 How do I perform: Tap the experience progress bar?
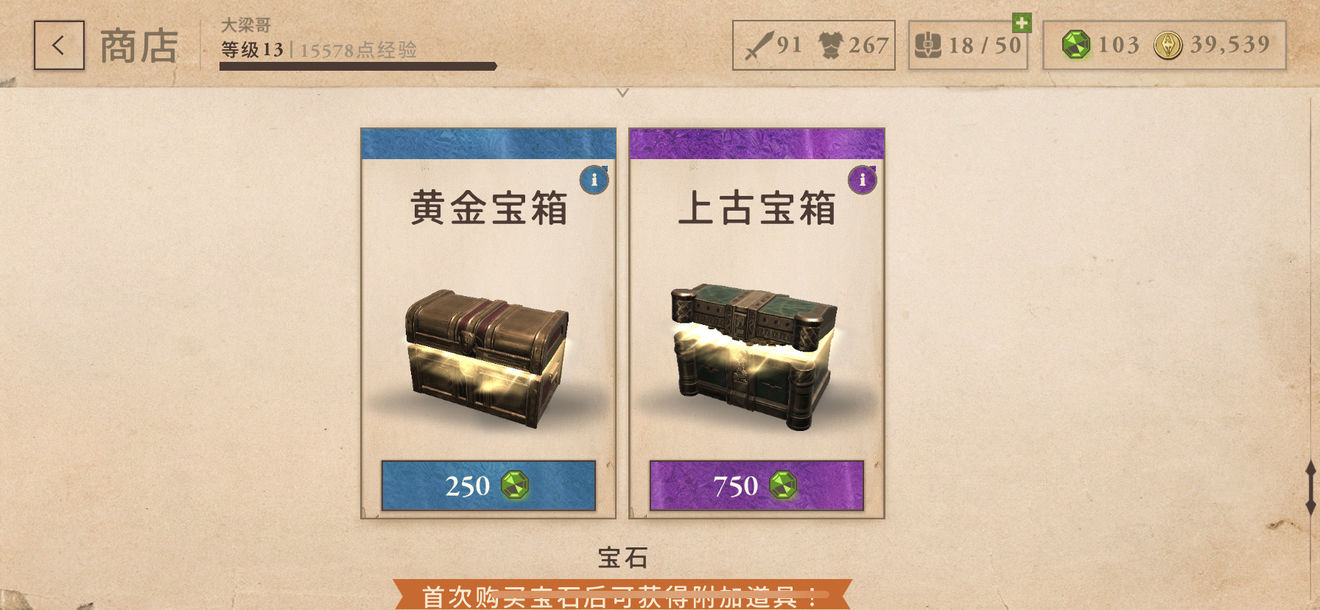pyautogui.click(x=358, y=67)
